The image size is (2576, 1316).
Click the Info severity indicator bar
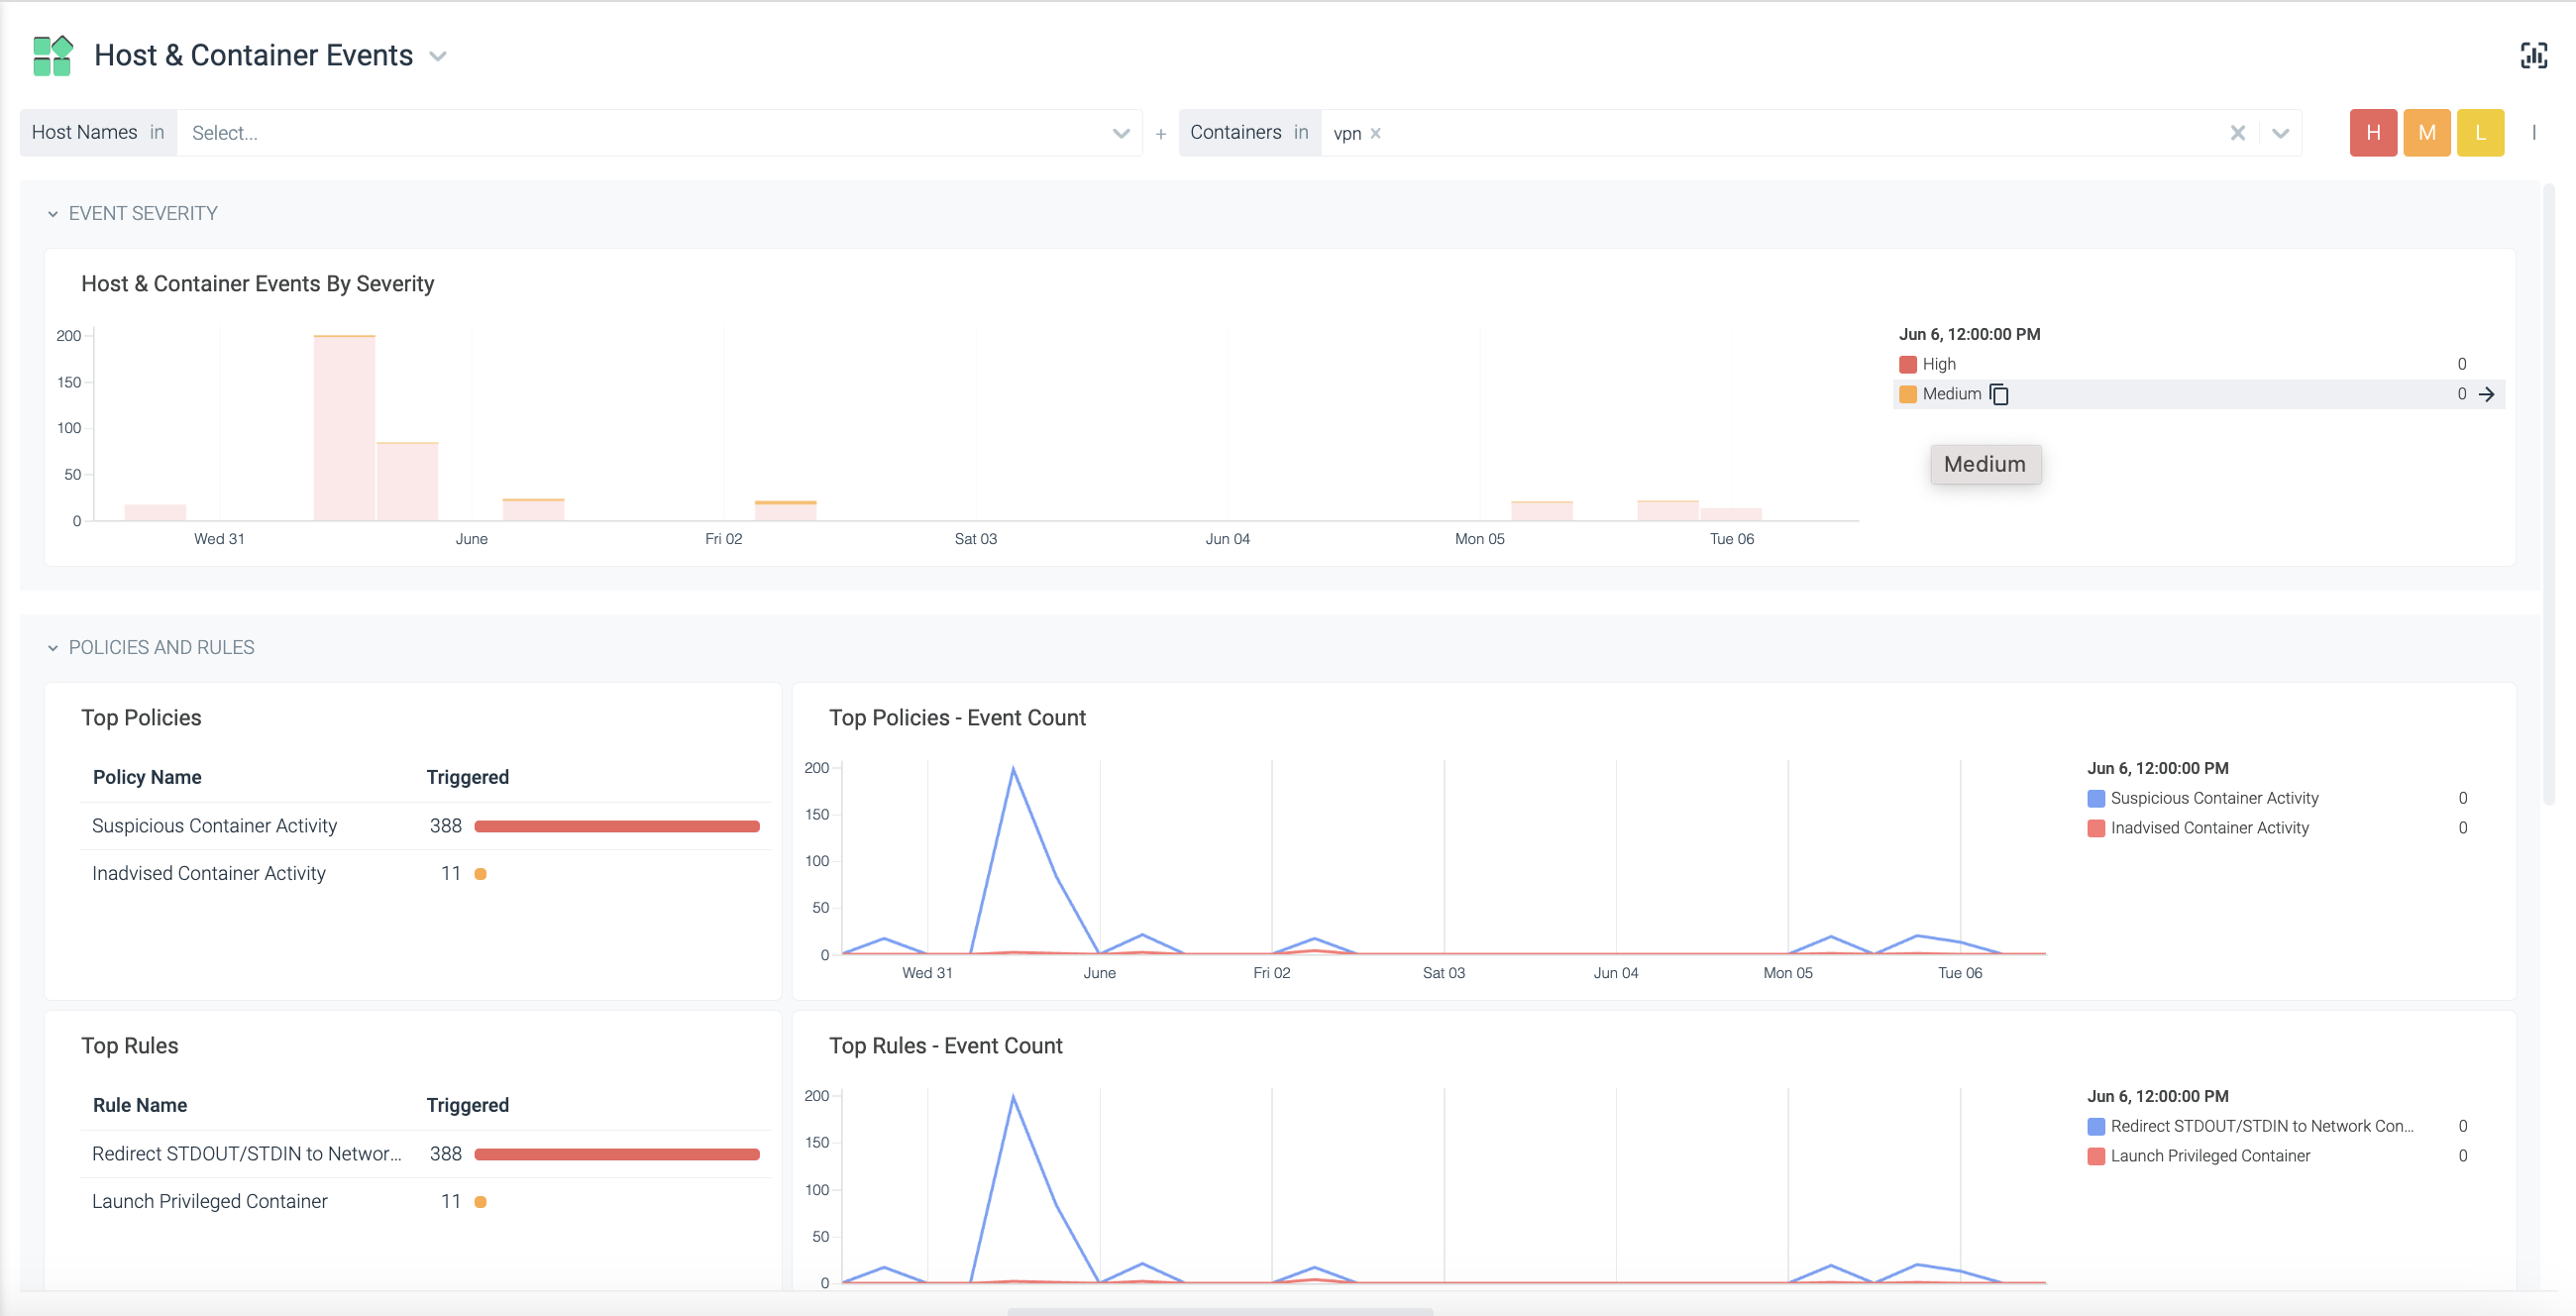tap(2533, 132)
